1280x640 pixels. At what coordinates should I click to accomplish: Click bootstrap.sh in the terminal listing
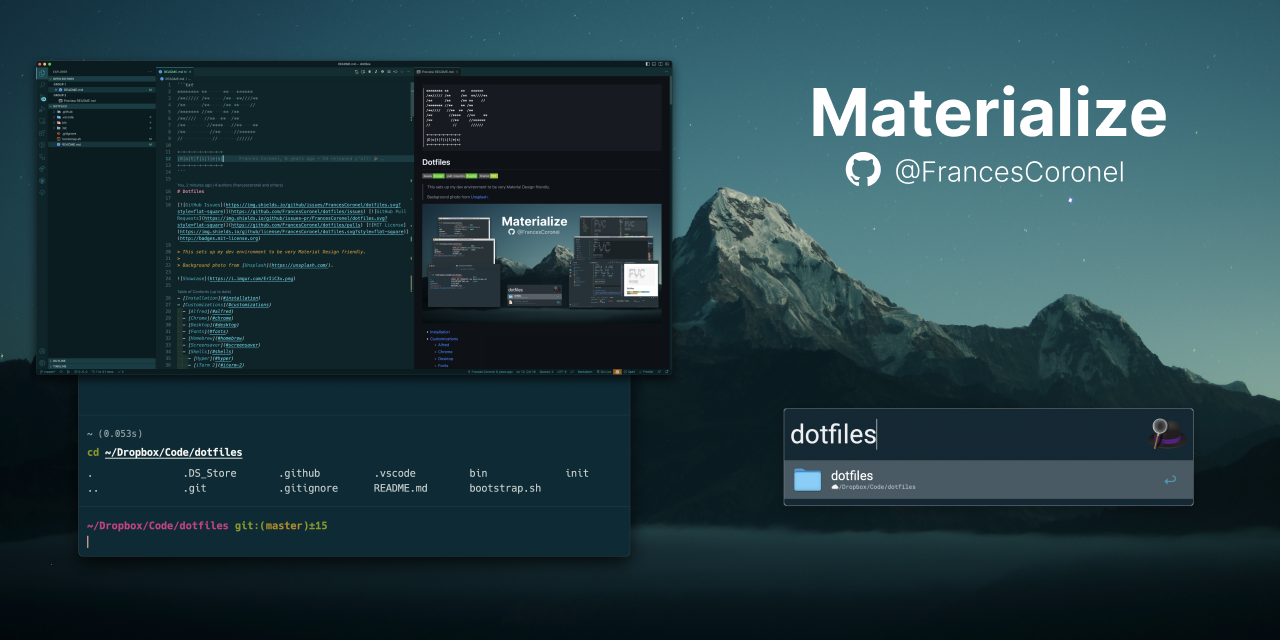pos(505,489)
